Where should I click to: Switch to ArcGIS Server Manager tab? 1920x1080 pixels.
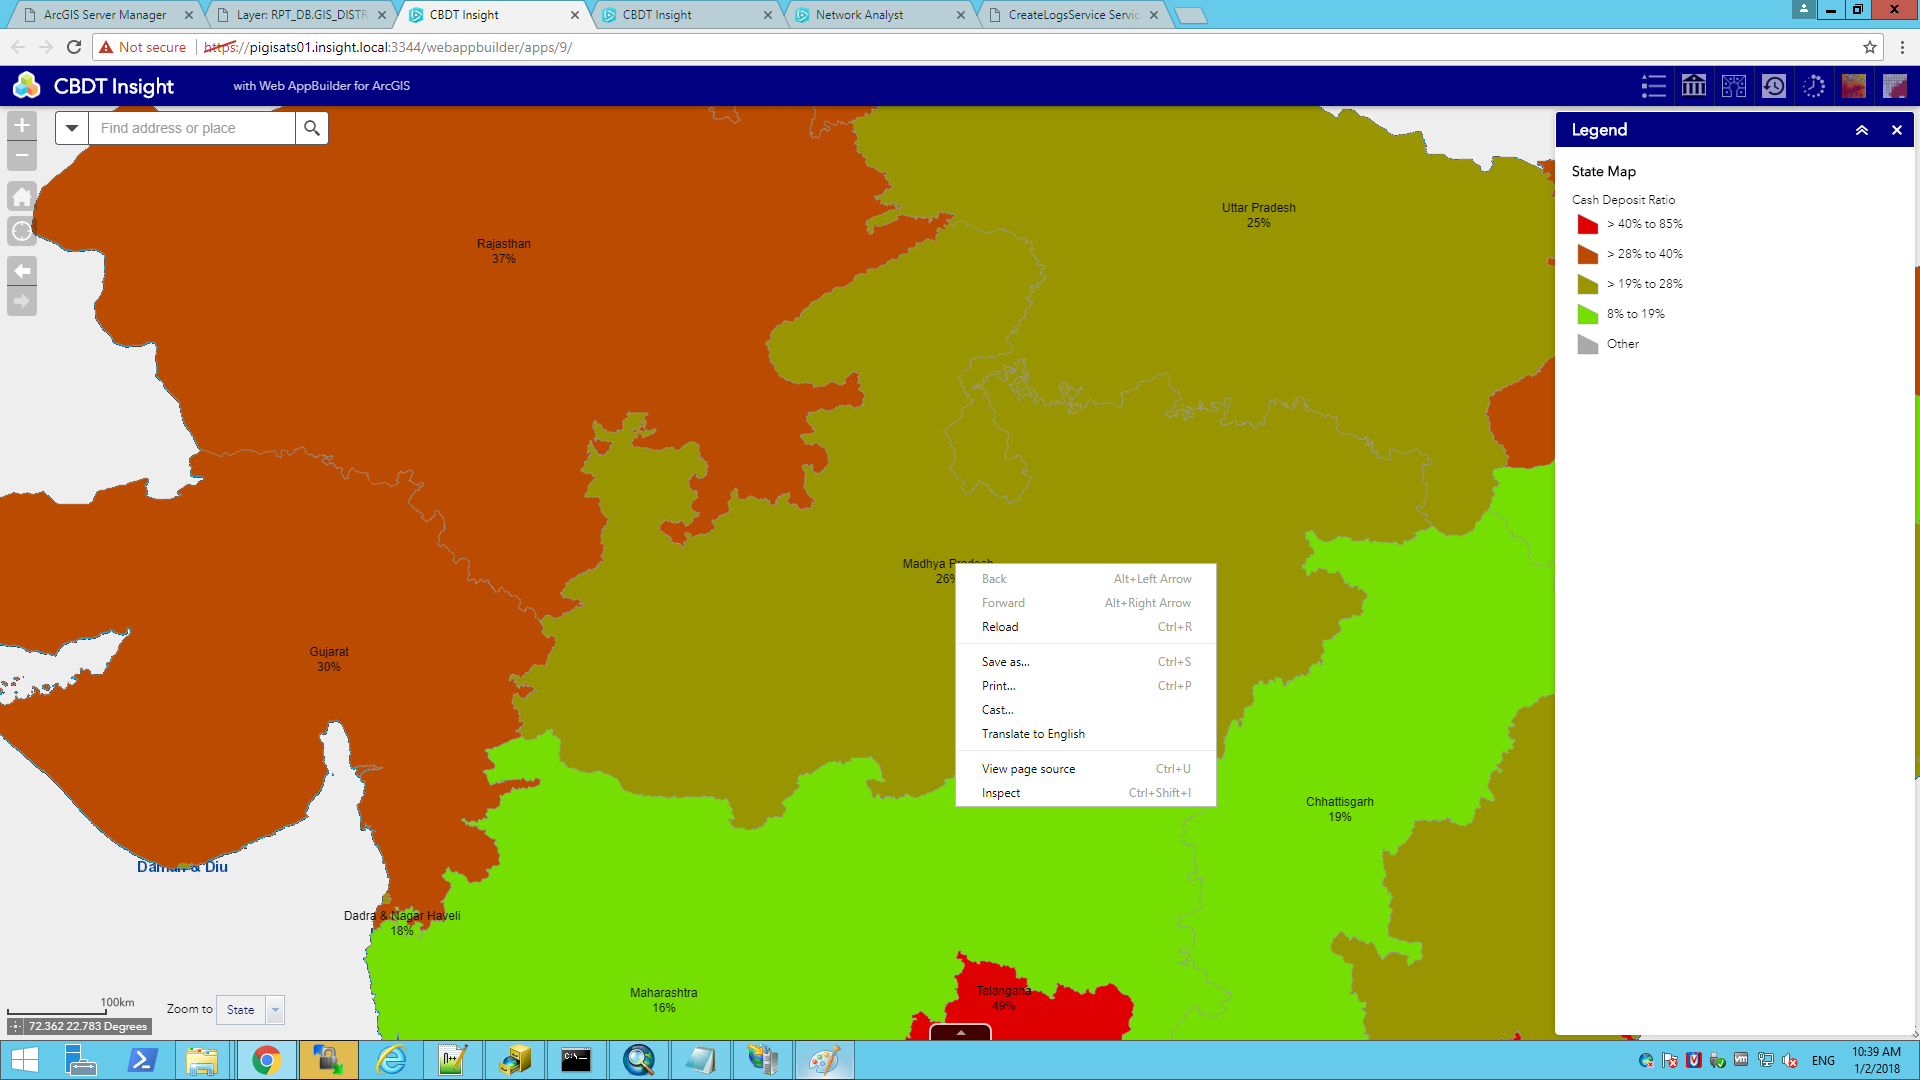tap(104, 15)
